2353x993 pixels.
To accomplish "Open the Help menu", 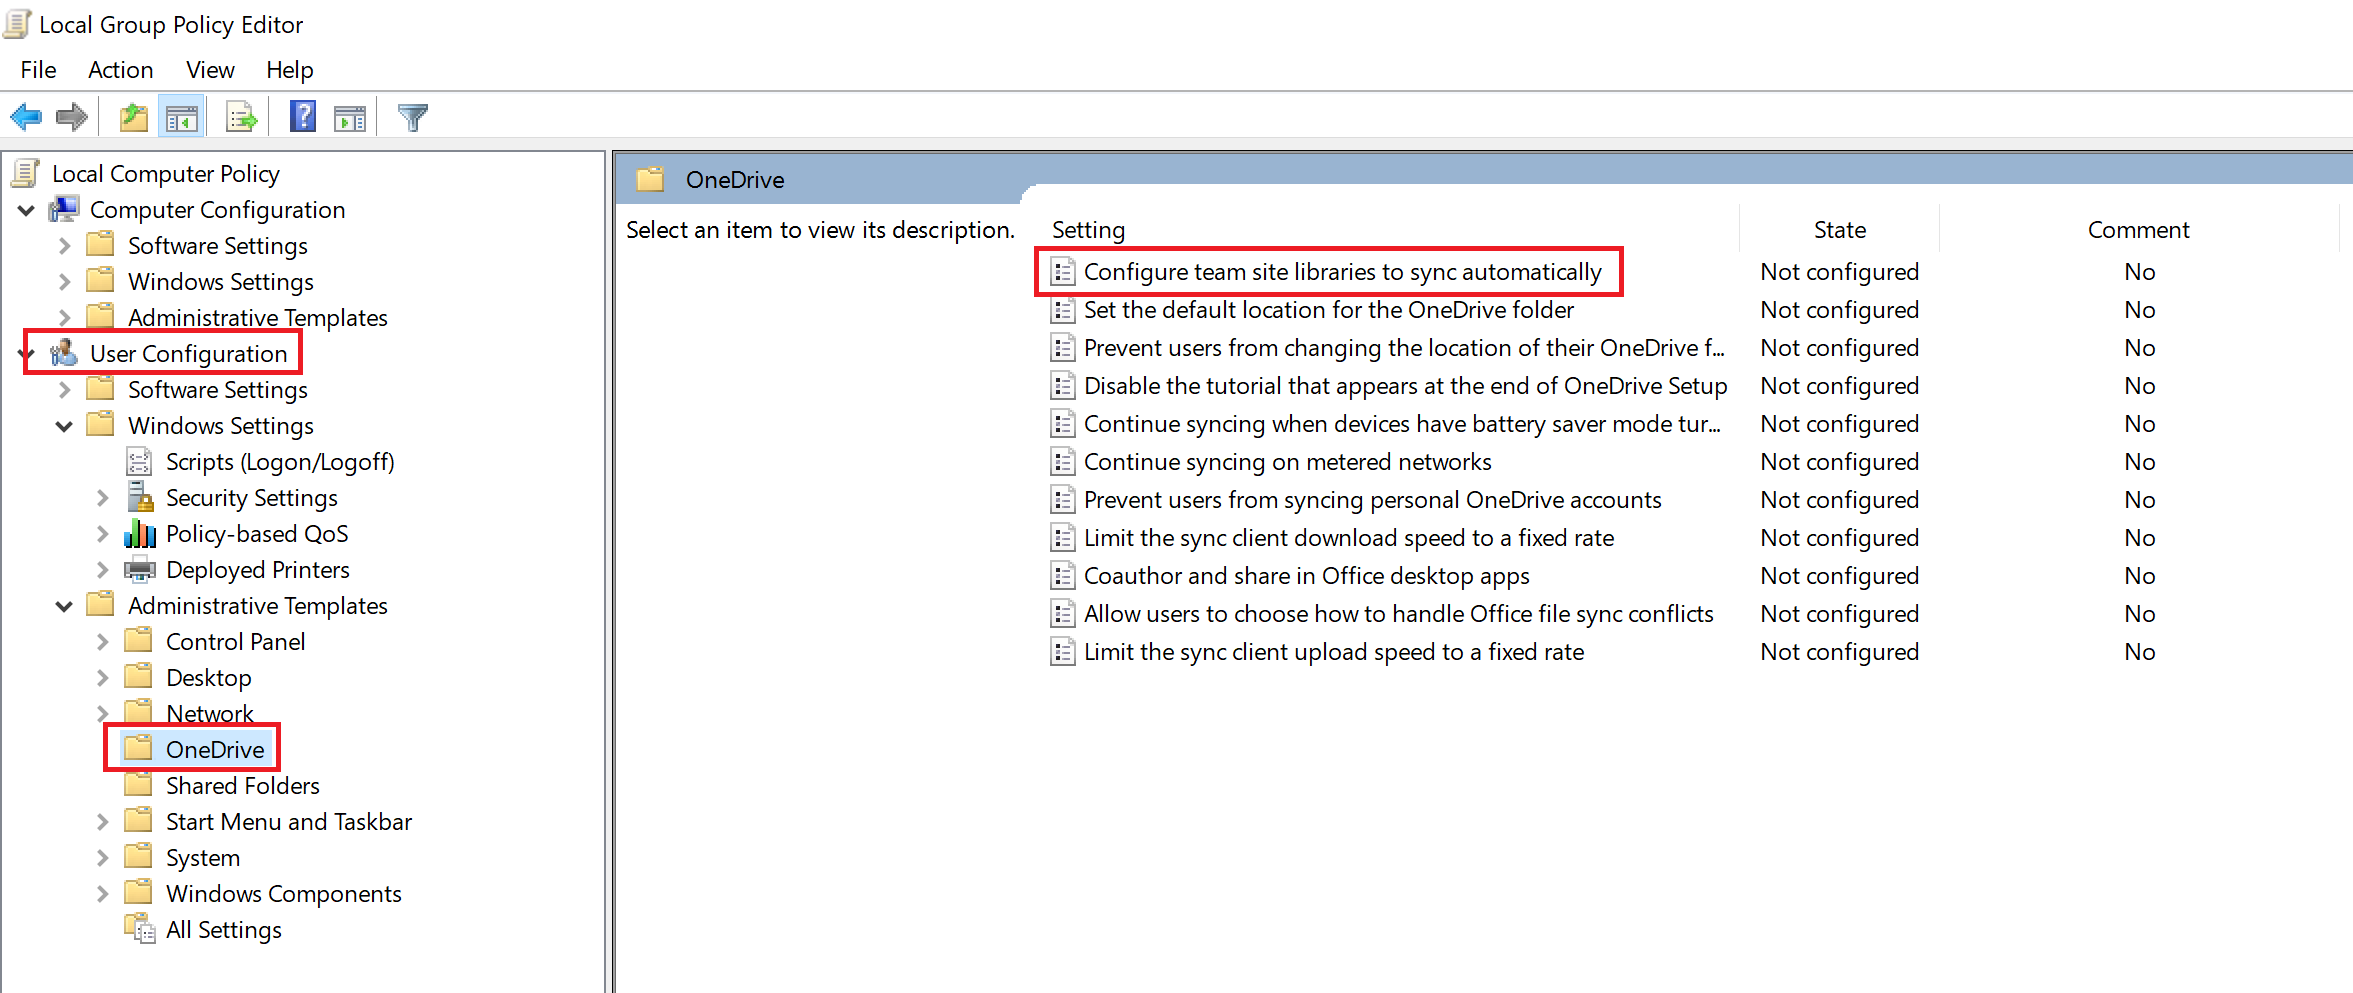I will pos(290,70).
